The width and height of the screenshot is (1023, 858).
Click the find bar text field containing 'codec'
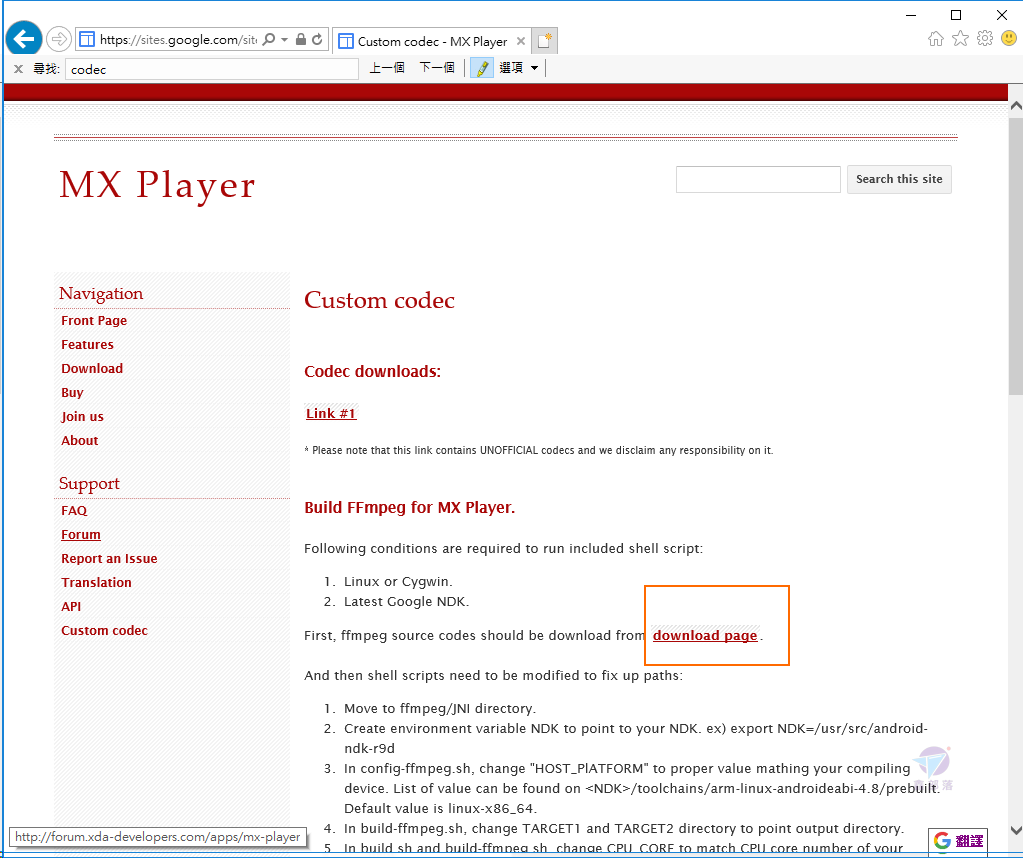pos(212,69)
